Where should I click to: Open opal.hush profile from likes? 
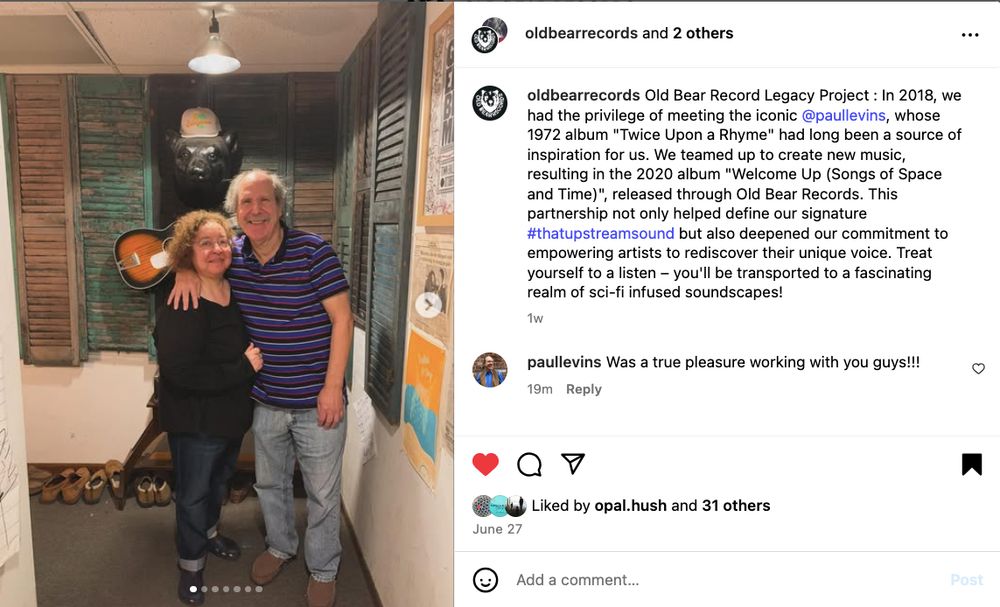pyautogui.click(x=630, y=506)
